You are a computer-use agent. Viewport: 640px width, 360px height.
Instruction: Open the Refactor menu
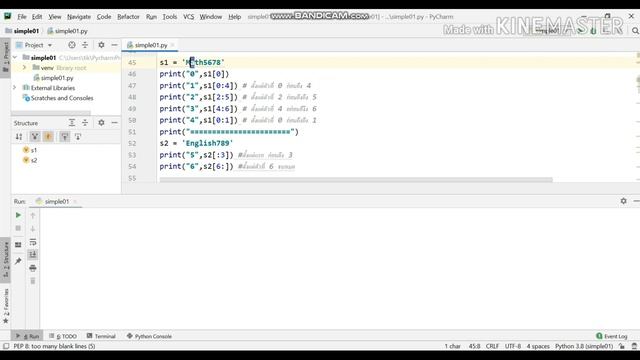128,17
